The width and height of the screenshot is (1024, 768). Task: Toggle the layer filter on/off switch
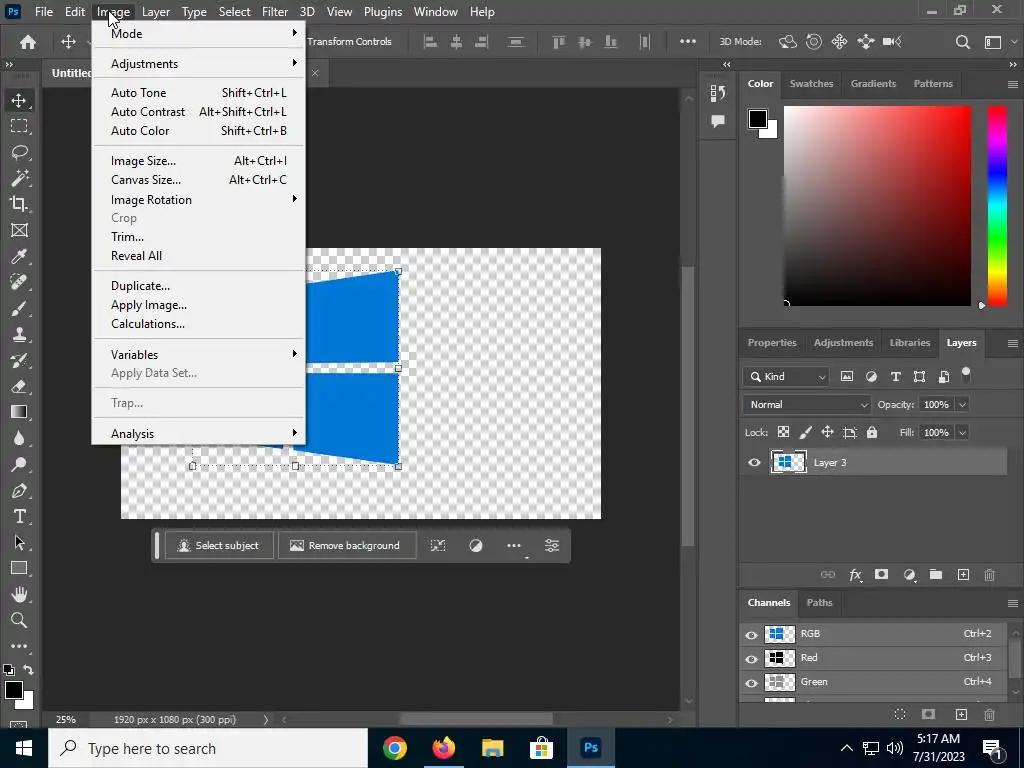point(966,375)
